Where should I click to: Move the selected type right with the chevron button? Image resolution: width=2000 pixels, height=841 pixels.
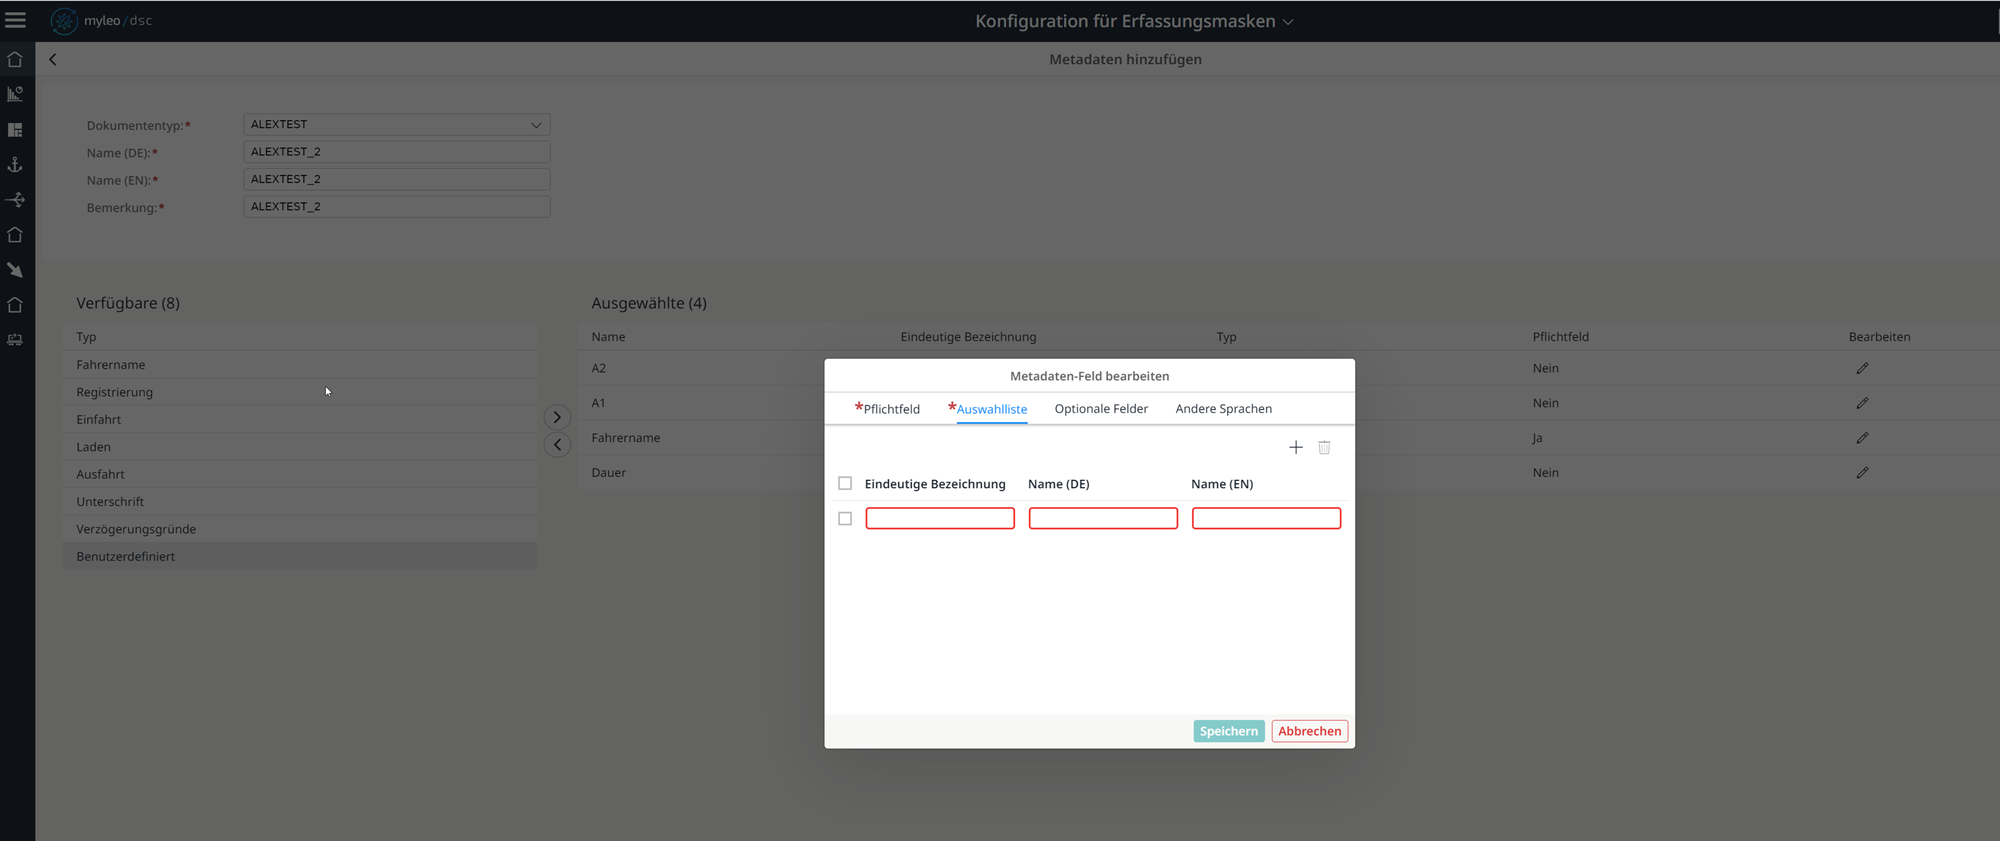pos(557,417)
